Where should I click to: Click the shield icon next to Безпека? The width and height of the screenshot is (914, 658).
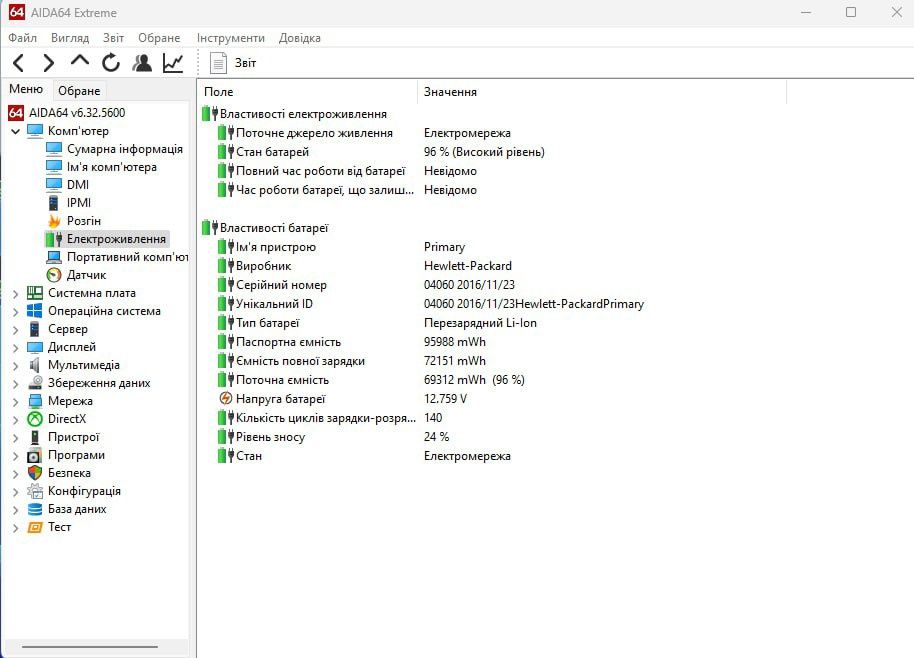coord(35,473)
